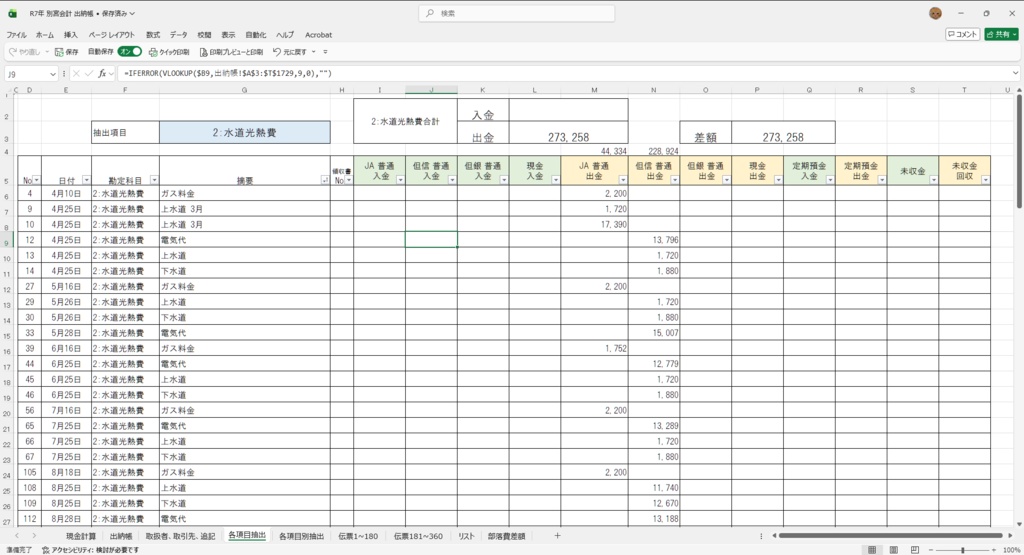Click the 検索 search input box
Image resolution: width=1024 pixels, height=555 pixels.
[x=517, y=13]
